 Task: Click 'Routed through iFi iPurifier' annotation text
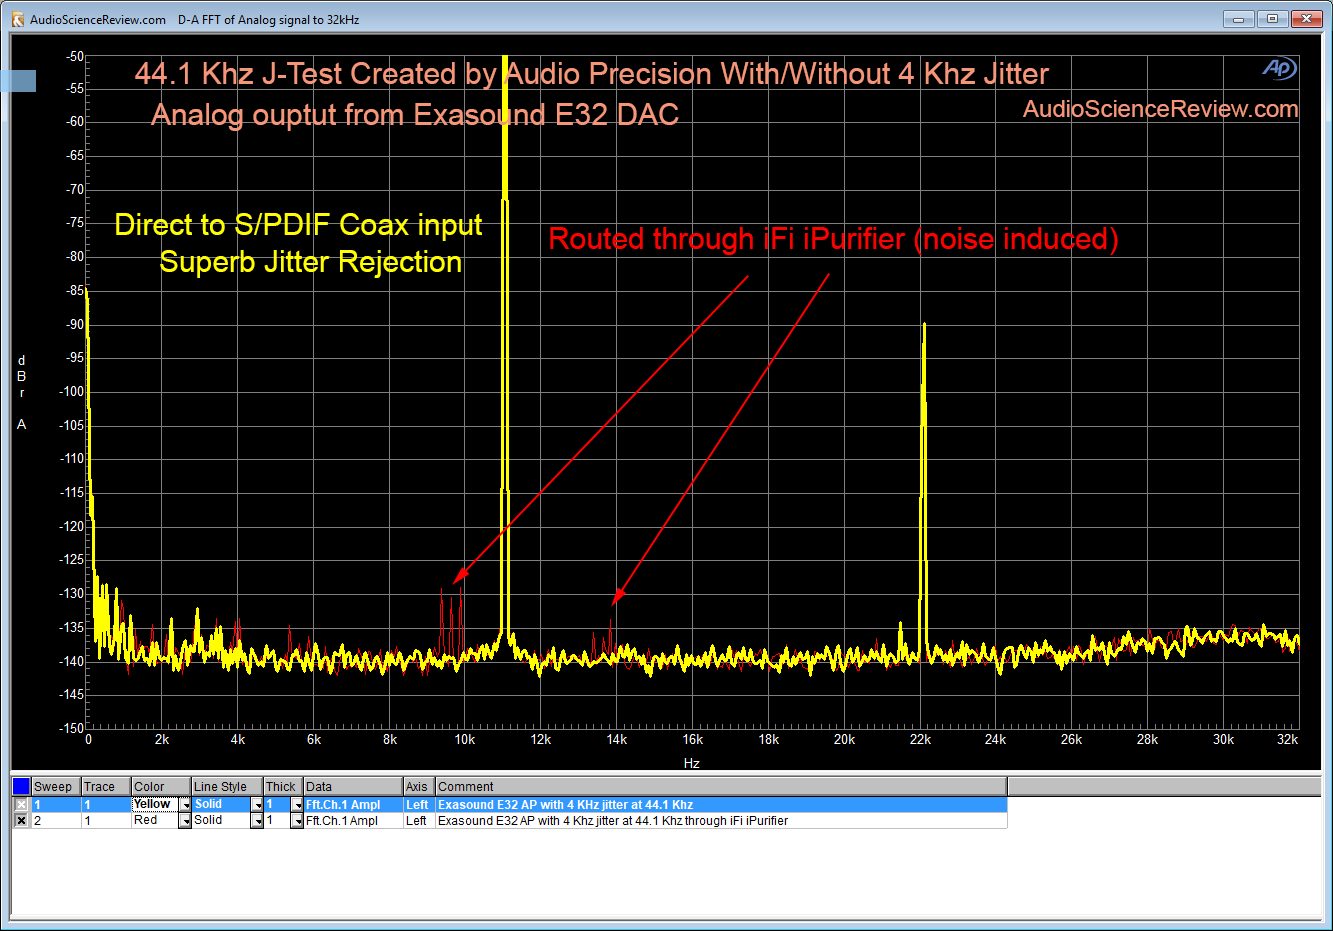tap(726, 239)
